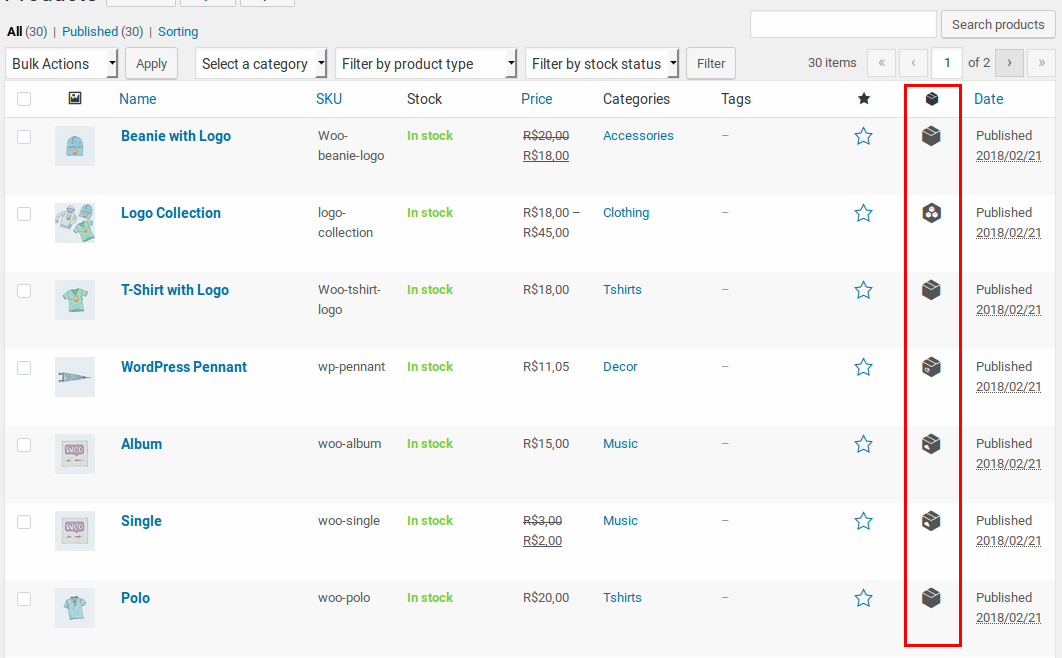Open the WordPress Pennant thumbnail
Image resolution: width=1062 pixels, height=658 pixels.
75,377
